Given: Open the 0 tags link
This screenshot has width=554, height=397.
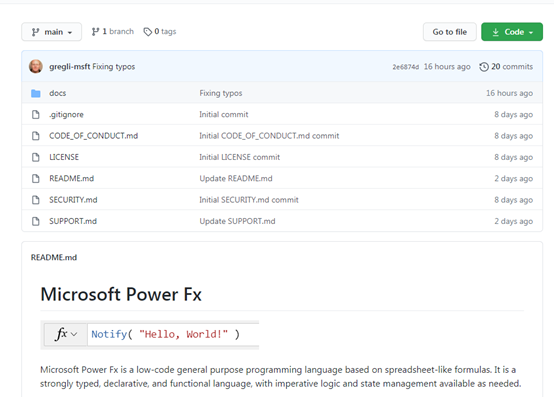Looking at the screenshot, I should coord(160,31).
